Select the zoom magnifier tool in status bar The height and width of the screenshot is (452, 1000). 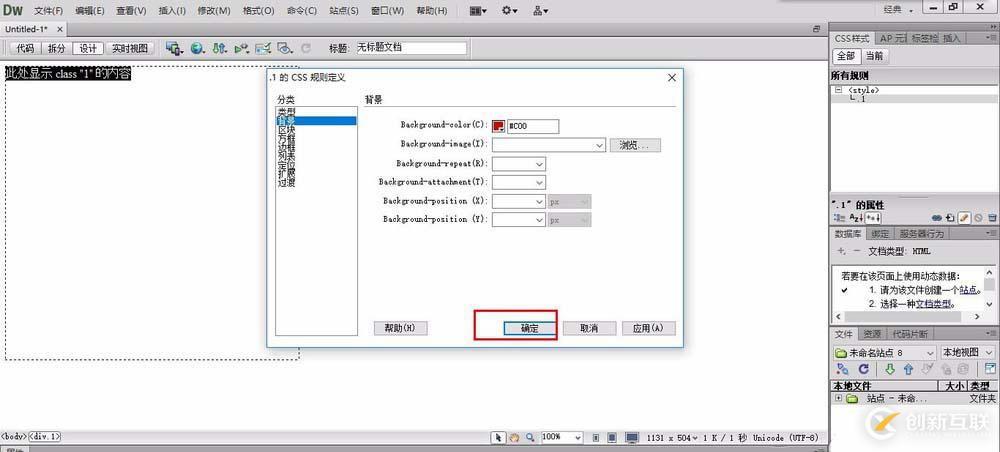coord(531,437)
